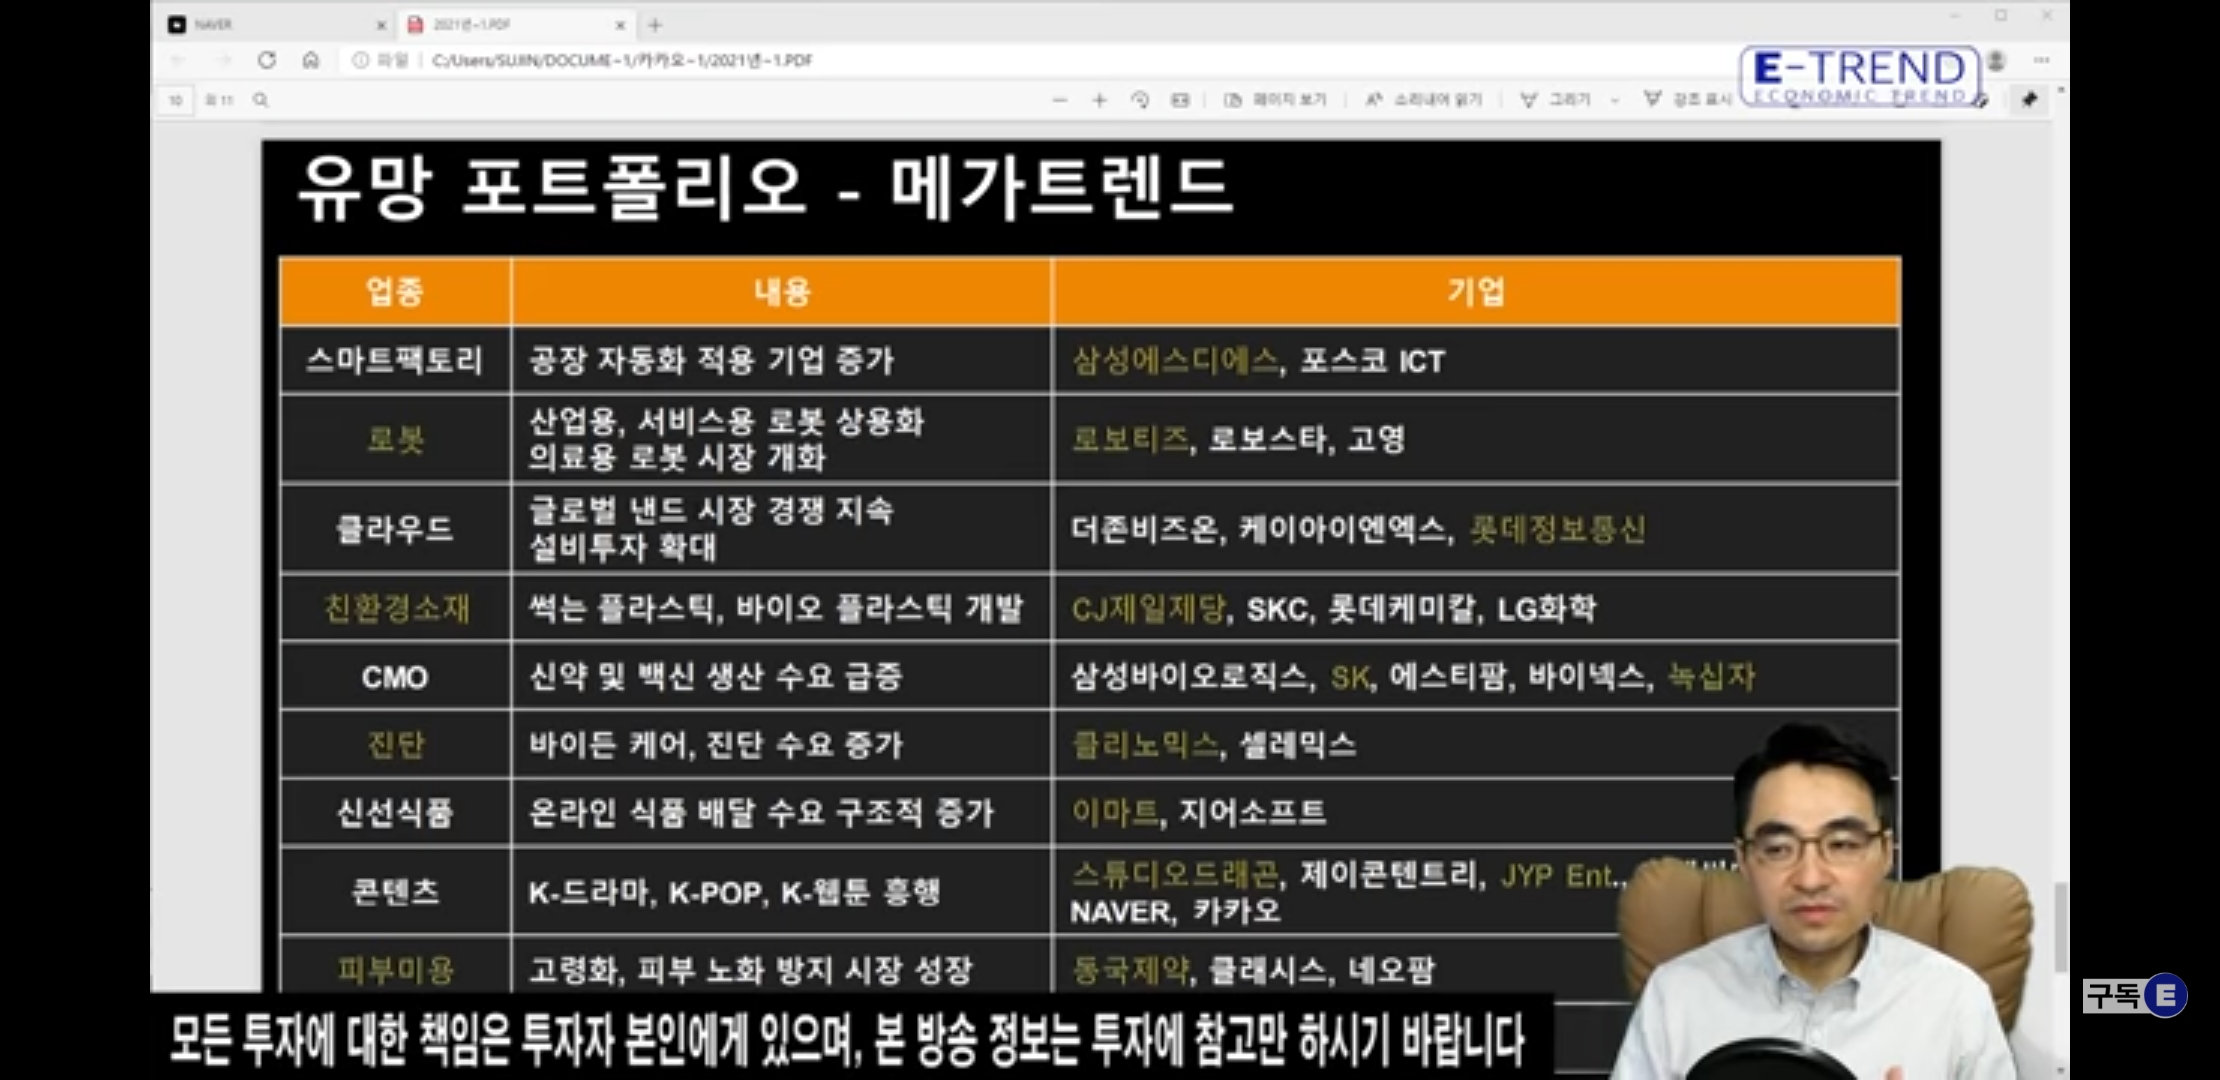The image size is (2220, 1080).
Task: Click the 삼성바이오로직스 company name
Action: click(x=1189, y=677)
